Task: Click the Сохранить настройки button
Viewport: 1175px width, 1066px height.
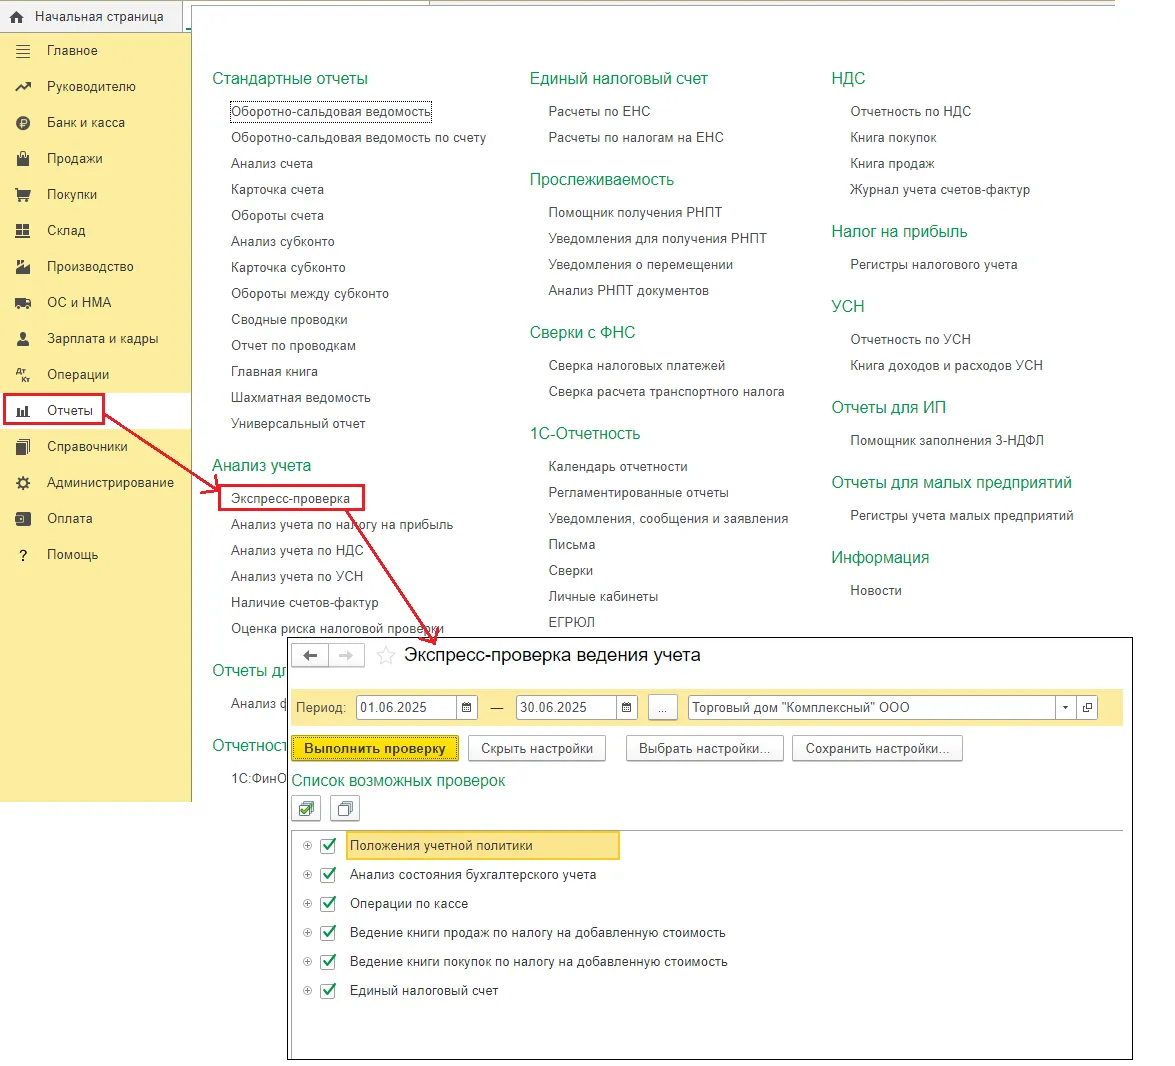Action: 876,749
